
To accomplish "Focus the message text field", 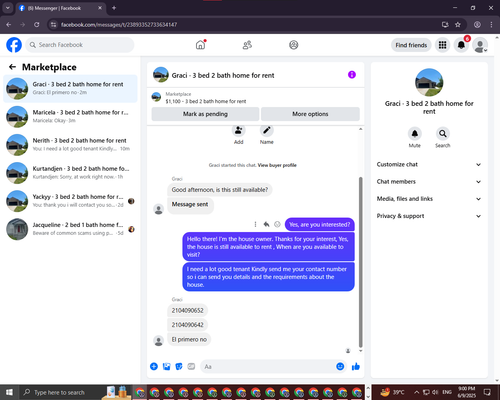I will tap(267, 367).
